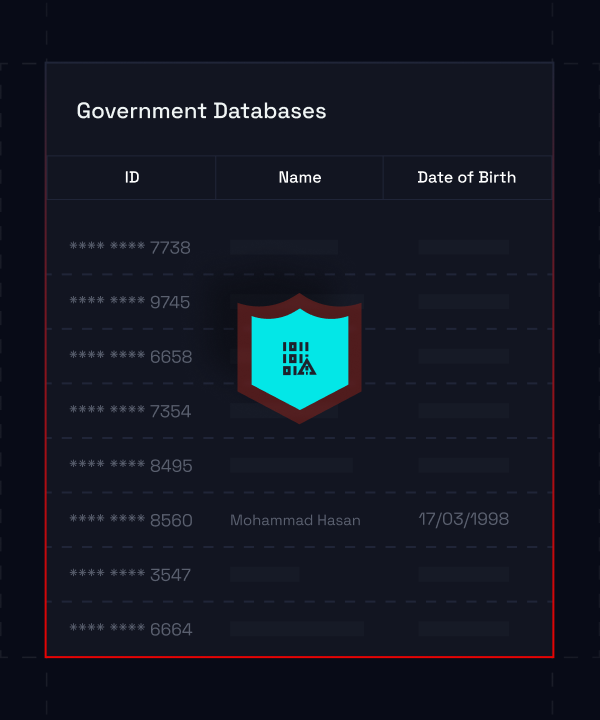
Task: Click the cyan shield data-warning icon
Action: pos(299,359)
